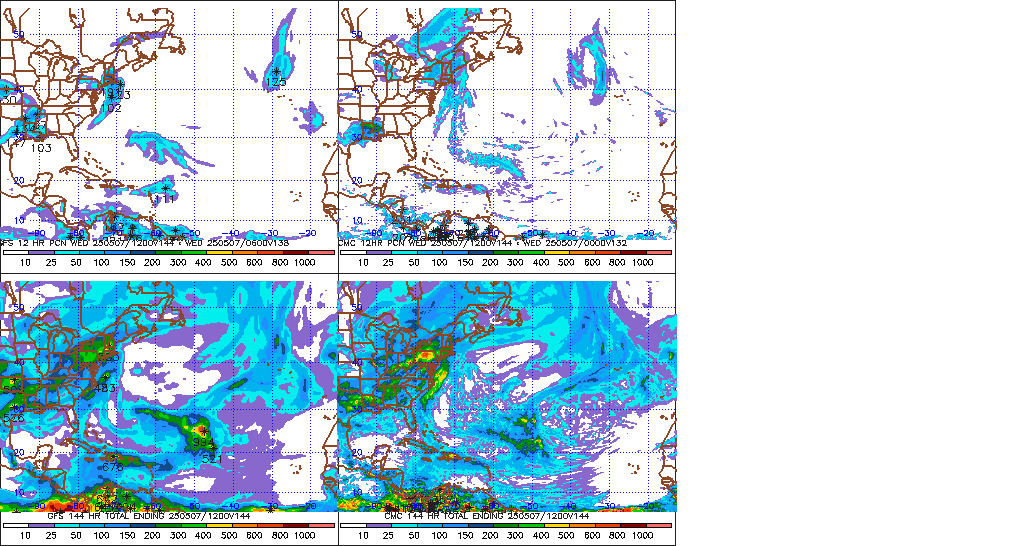Click the asterisk marker above 111 label

pyautogui.click(x=166, y=188)
